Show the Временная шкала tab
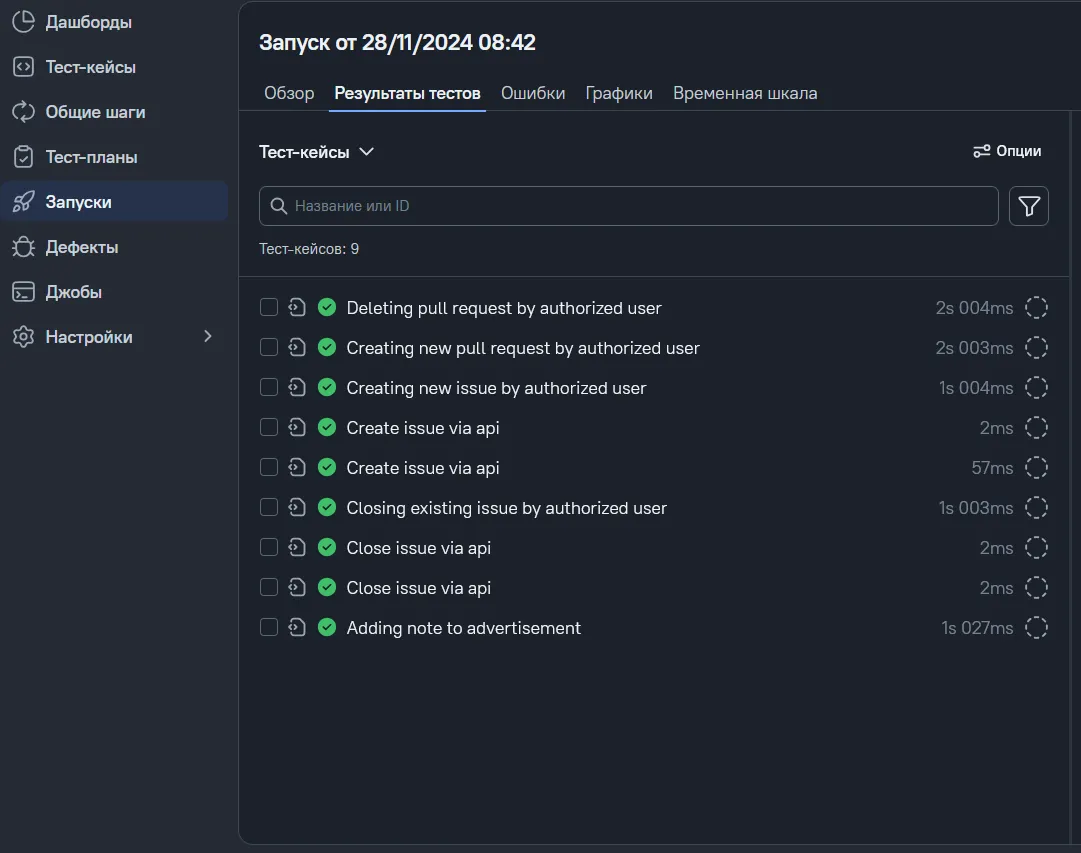This screenshot has height=853, width=1081. 745,93
